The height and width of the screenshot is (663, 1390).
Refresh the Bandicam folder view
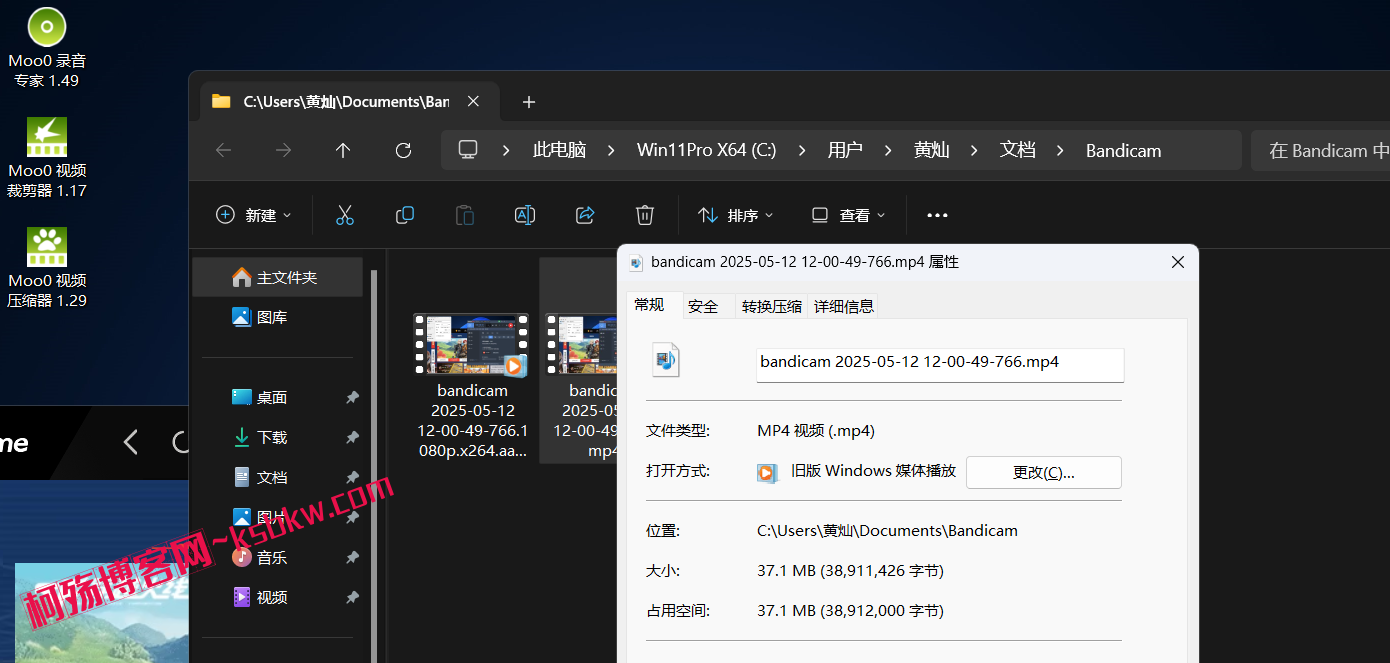pyautogui.click(x=403, y=150)
